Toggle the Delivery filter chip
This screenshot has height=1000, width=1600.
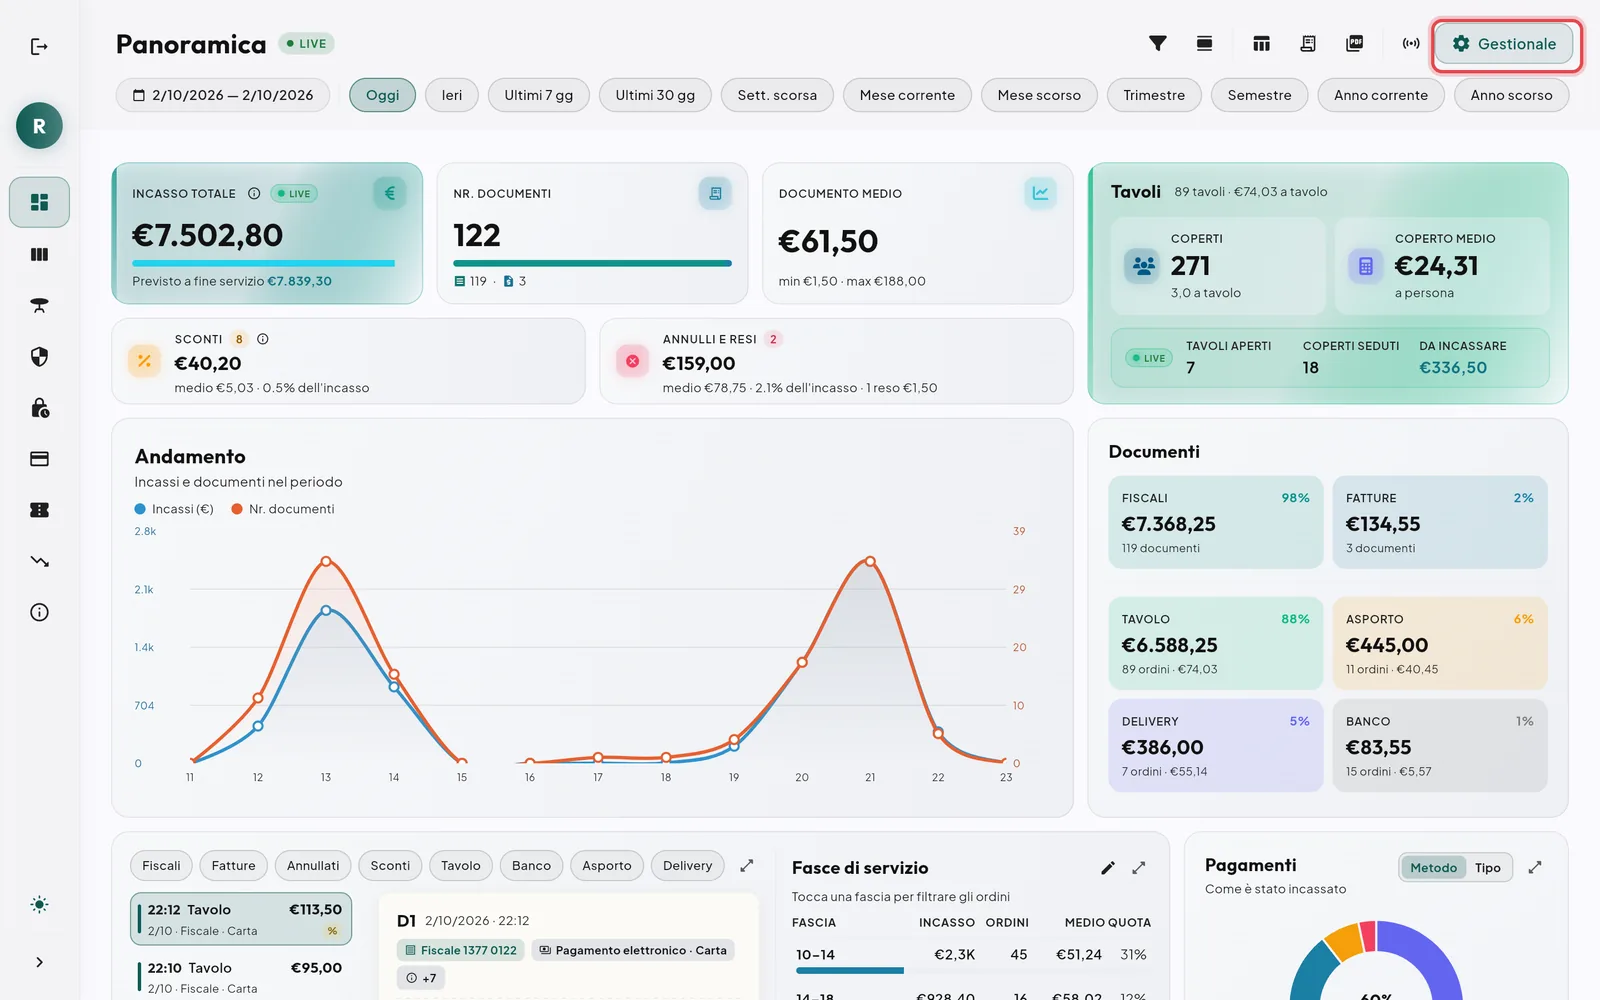pyautogui.click(x=687, y=865)
